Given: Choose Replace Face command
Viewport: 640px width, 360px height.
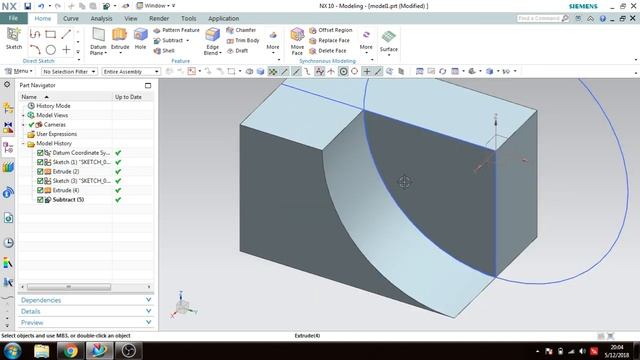Looking at the screenshot, I should 329,40.
